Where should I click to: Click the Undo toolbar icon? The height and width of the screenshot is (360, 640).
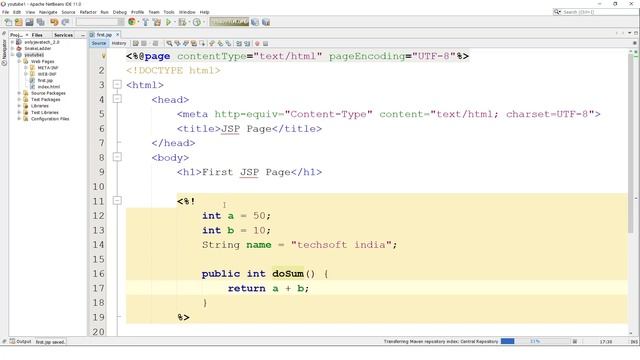(x=54, y=22)
